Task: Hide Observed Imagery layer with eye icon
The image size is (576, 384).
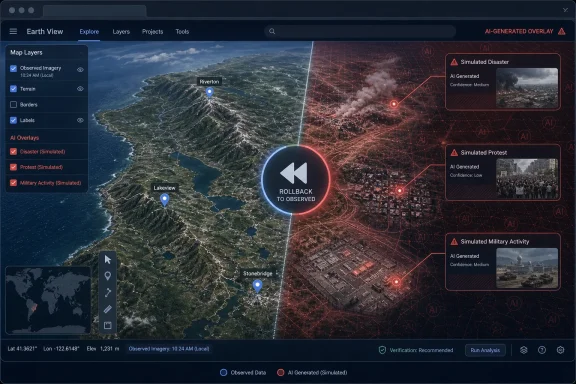Action: 80,69
